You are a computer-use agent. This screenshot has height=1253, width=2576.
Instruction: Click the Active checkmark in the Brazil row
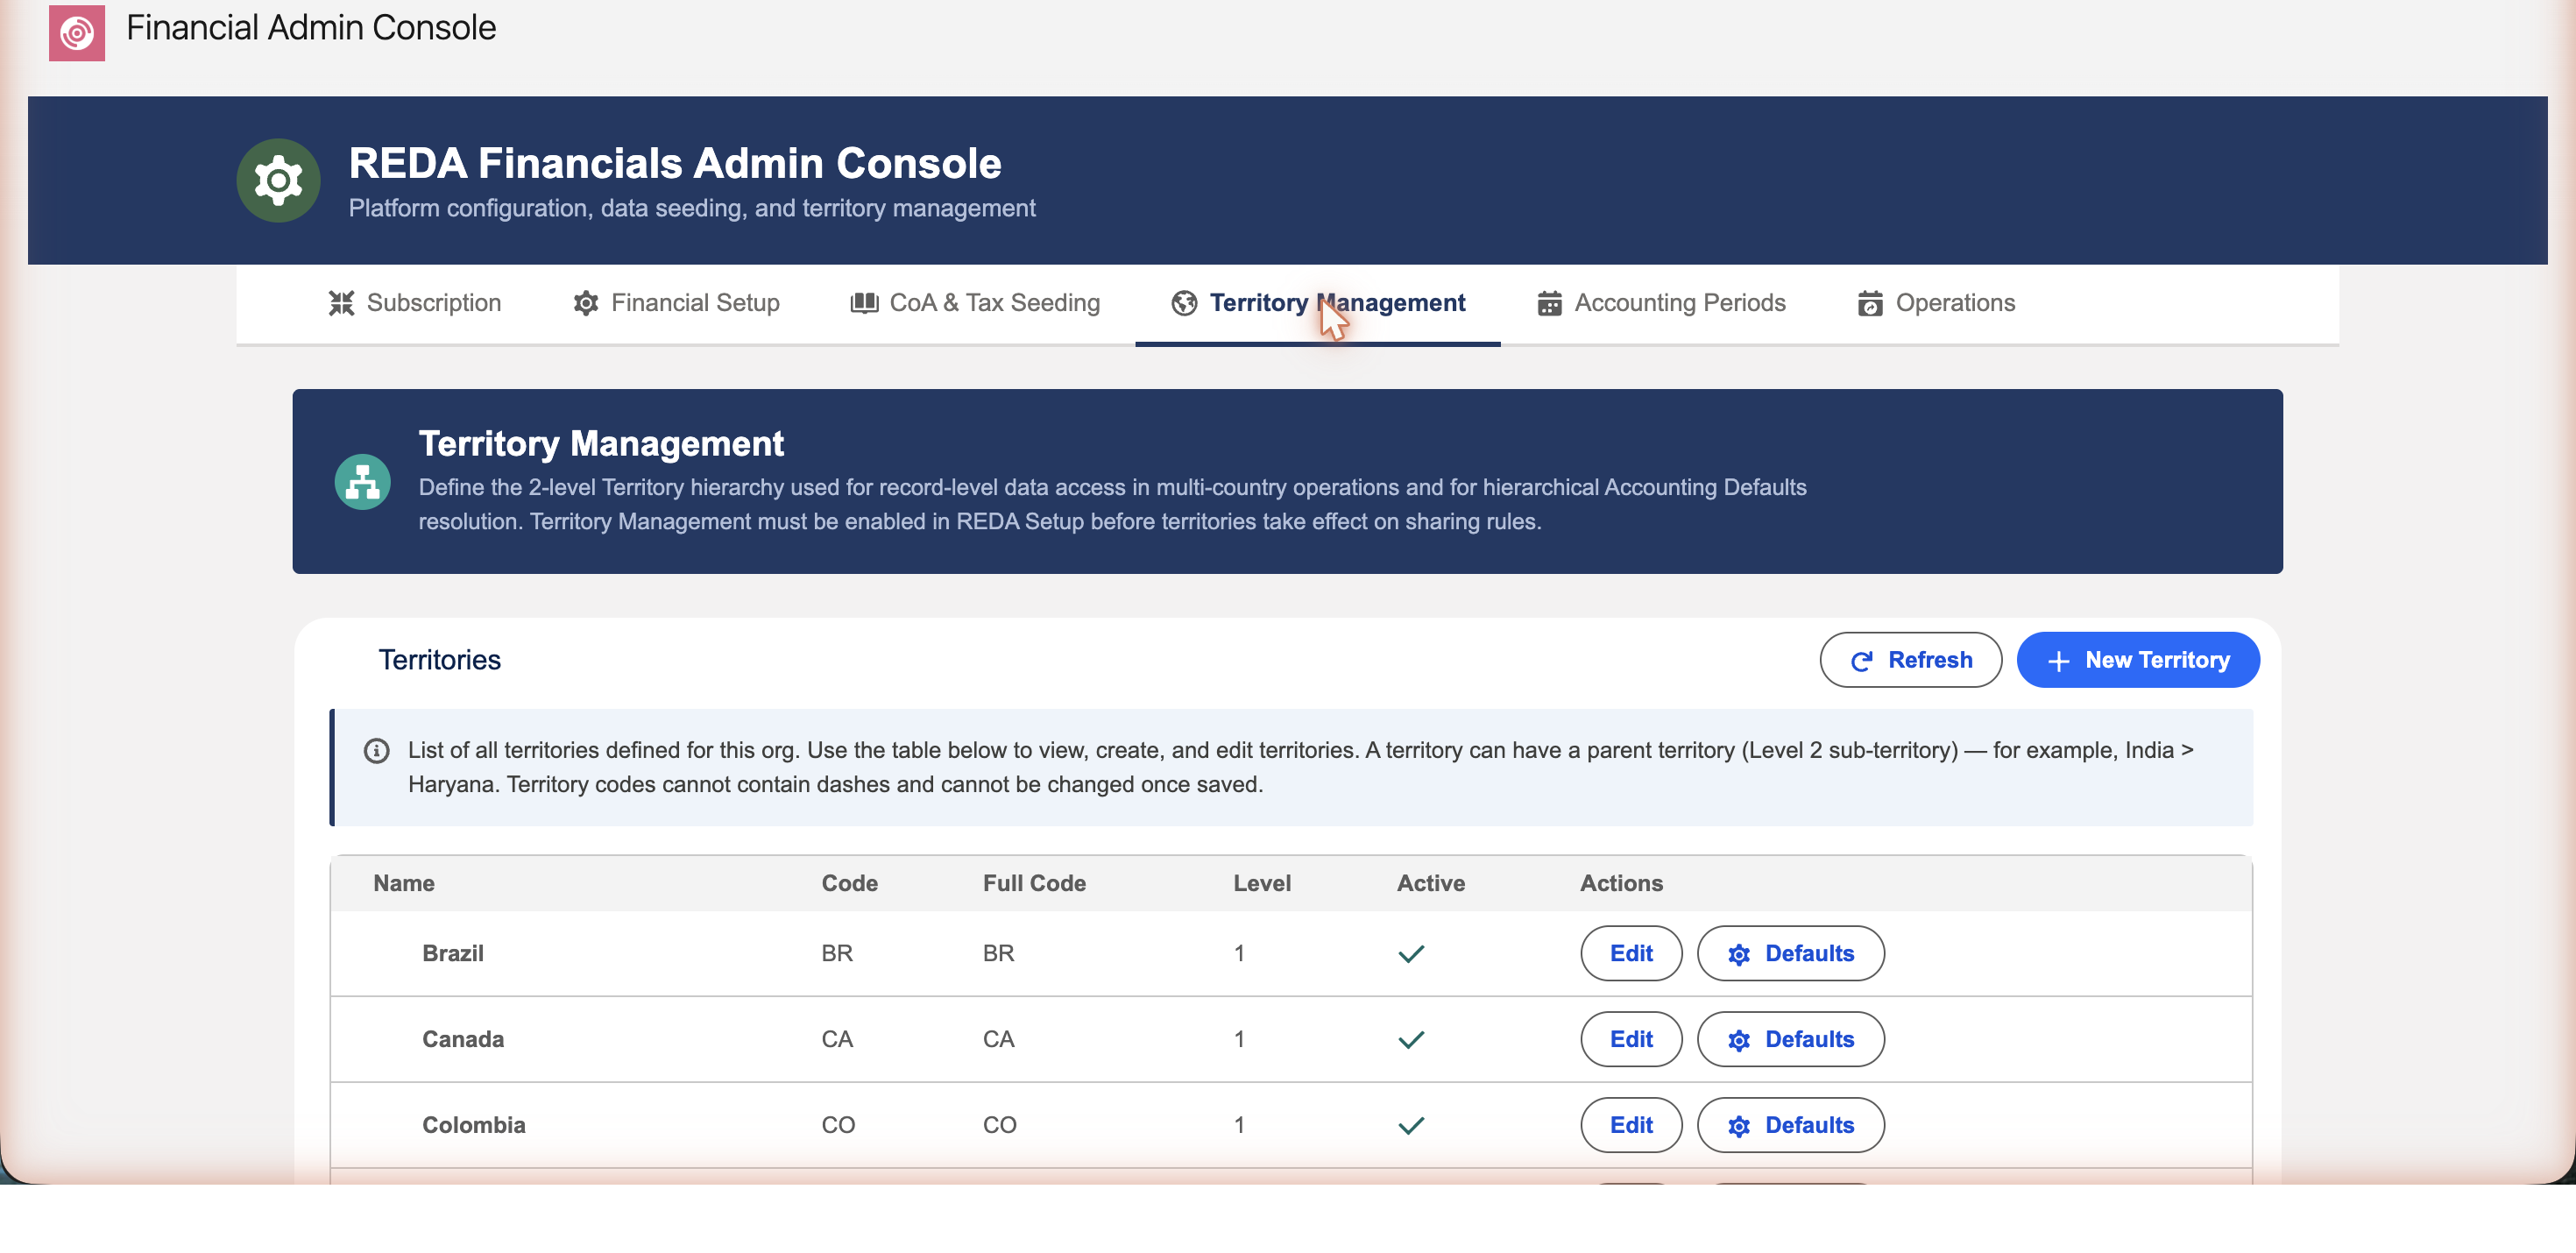(1411, 954)
